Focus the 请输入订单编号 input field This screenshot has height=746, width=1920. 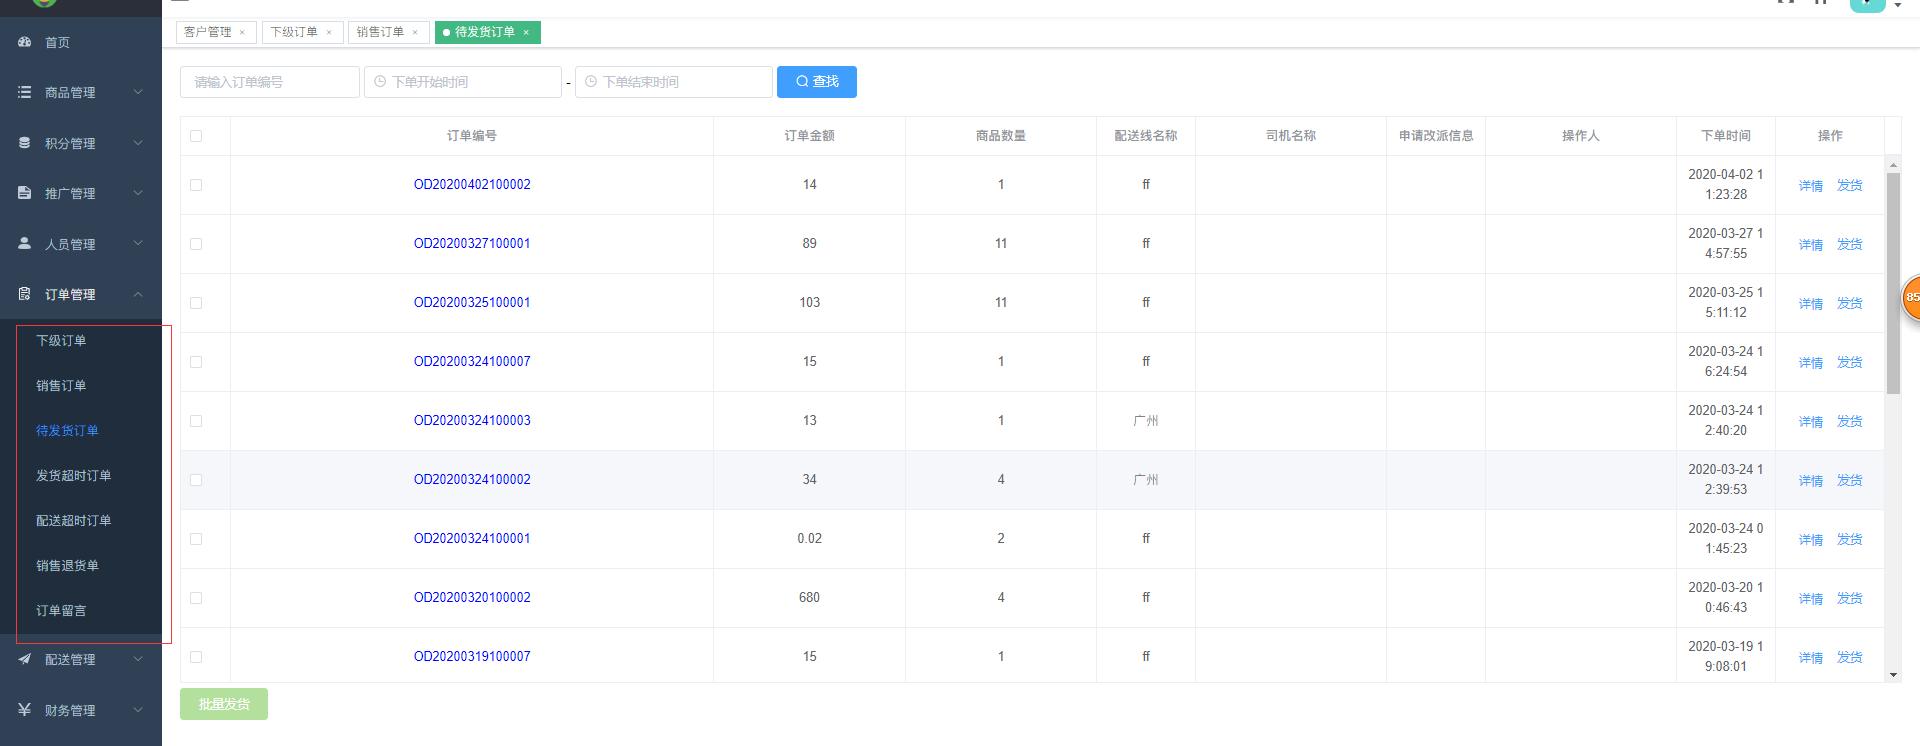[270, 82]
